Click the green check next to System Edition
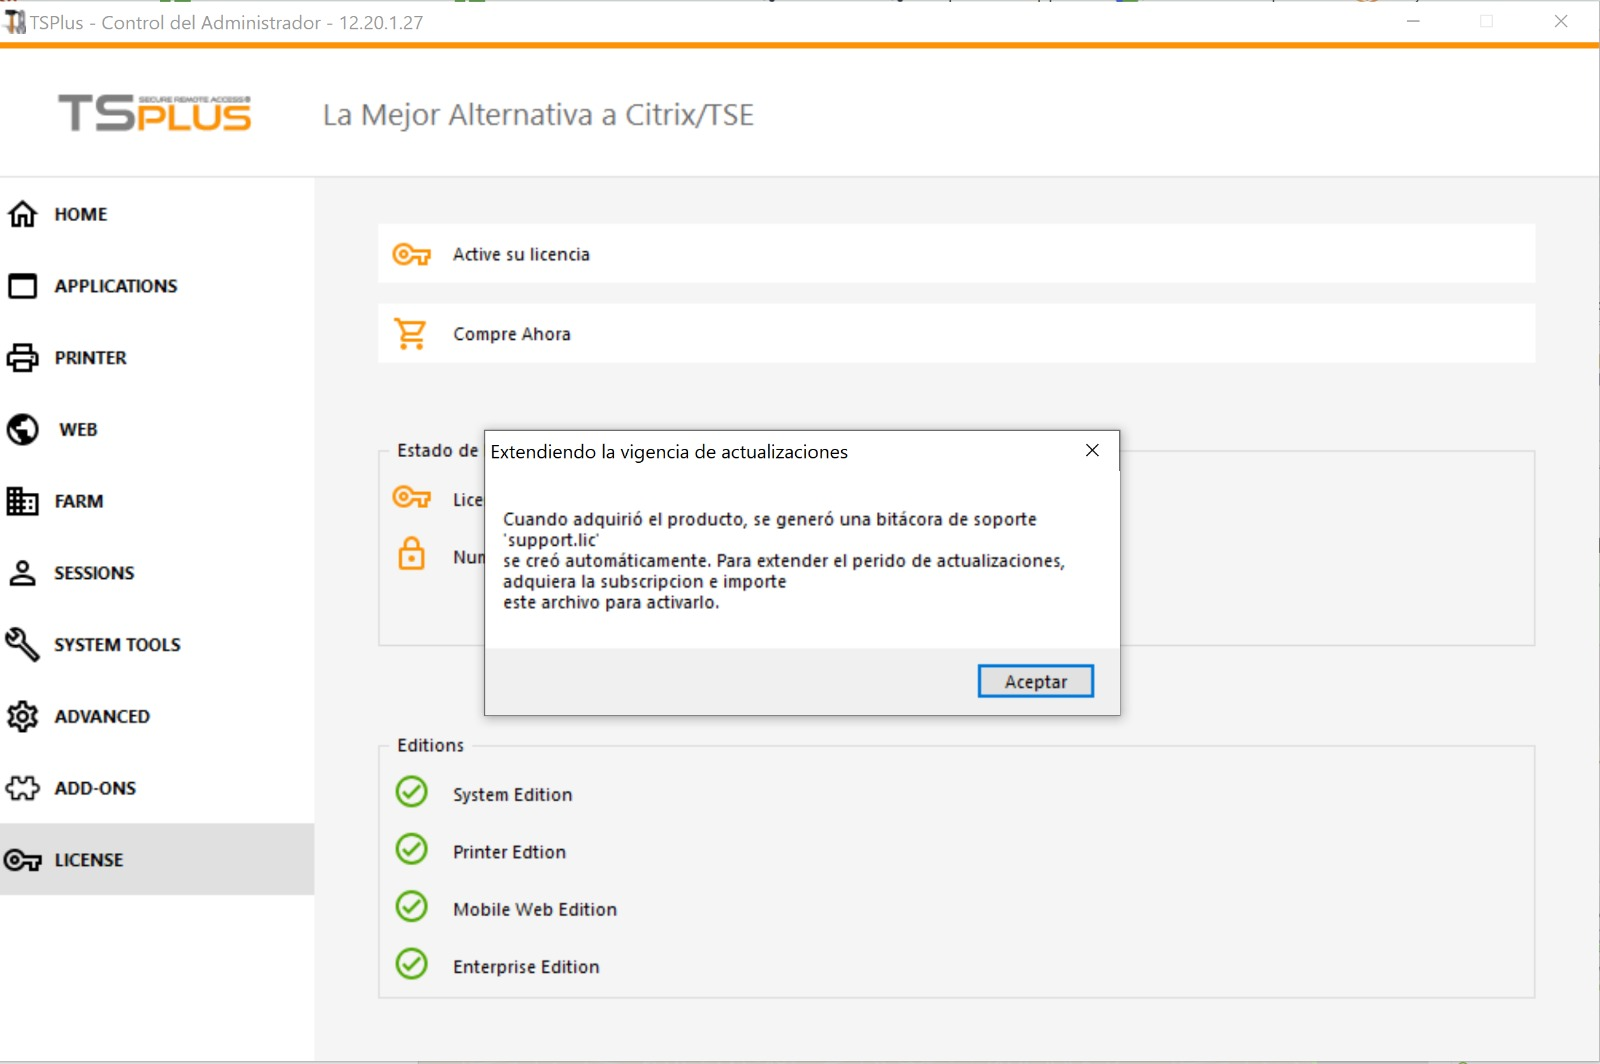The width and height of the screenshot is (1600, 1064). (x=411, y=792)
